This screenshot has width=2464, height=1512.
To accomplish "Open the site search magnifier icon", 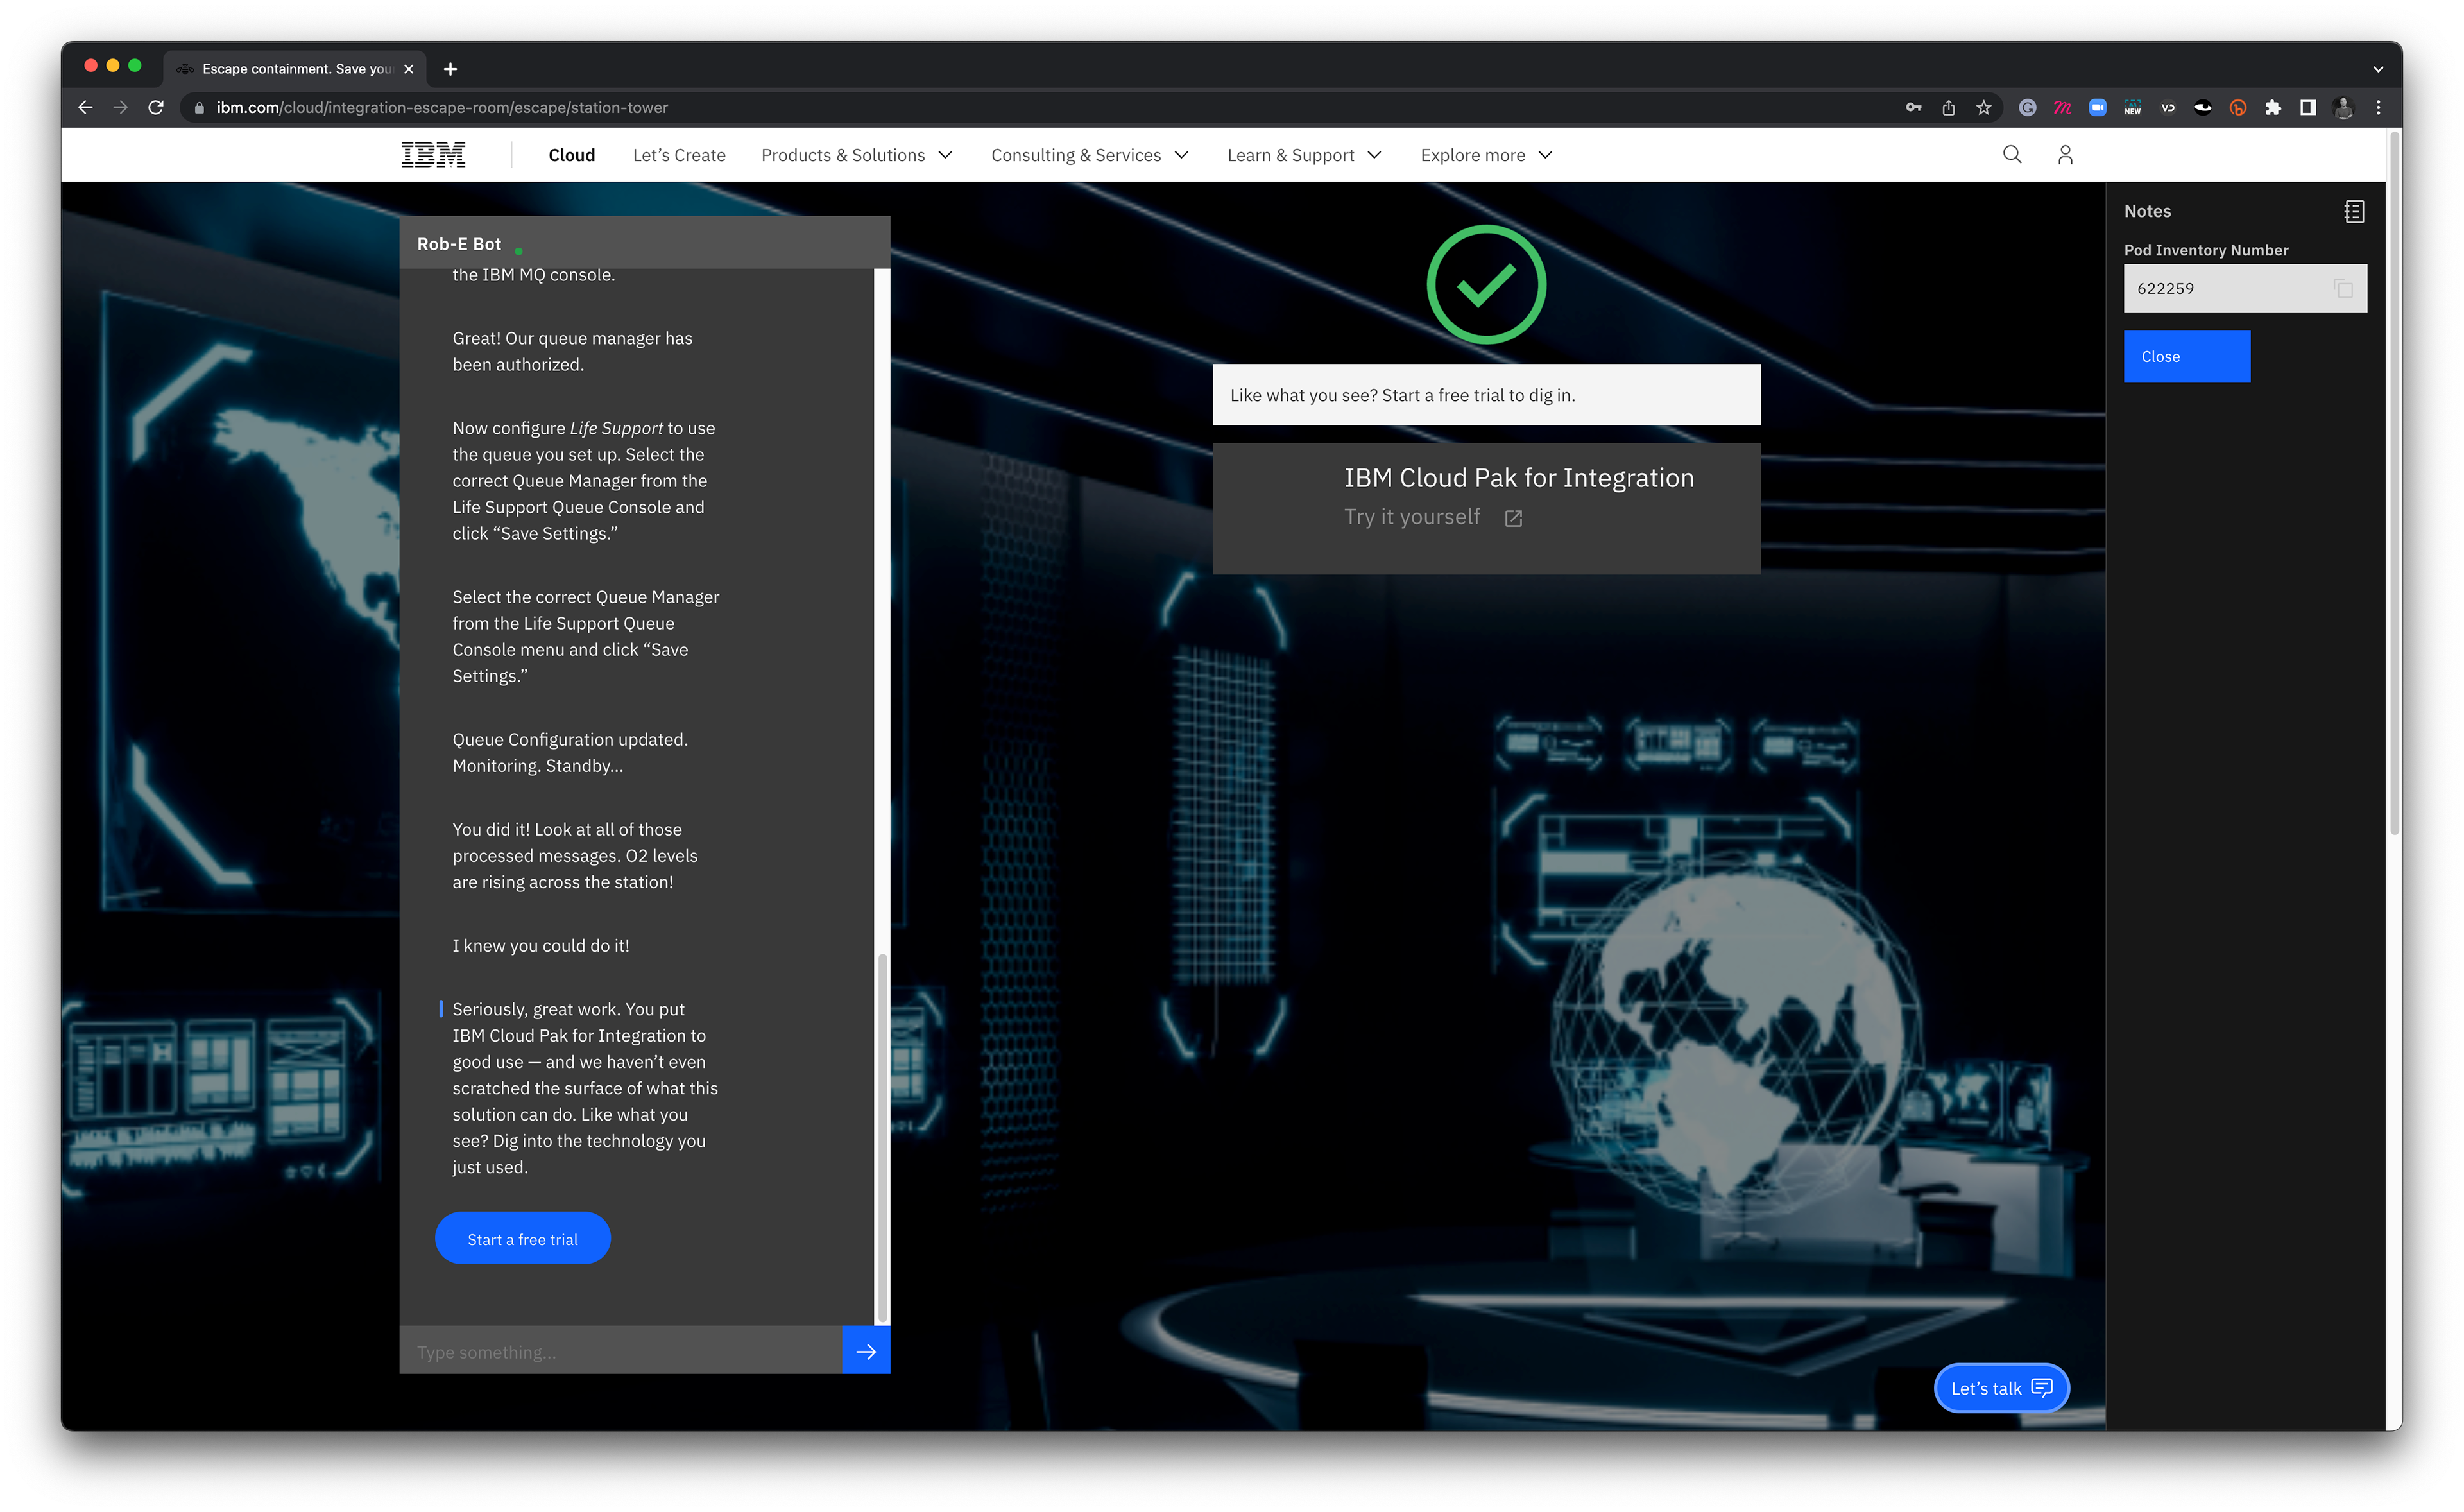I will (x=2012, y=154).
